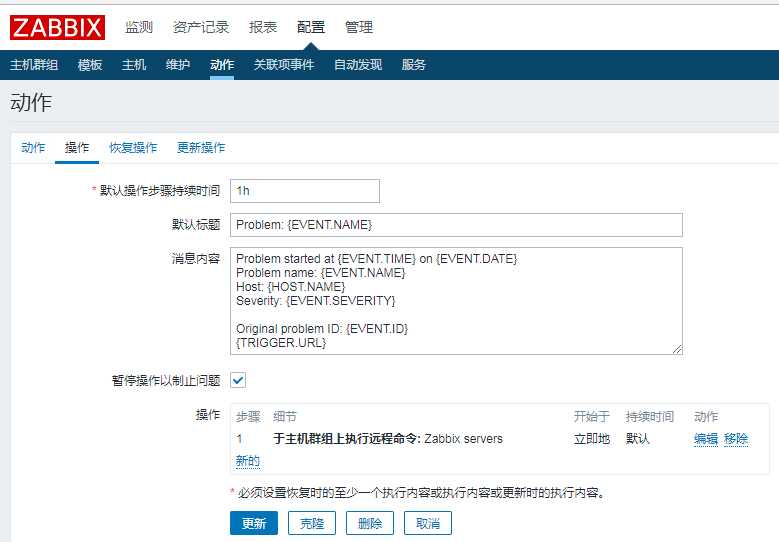This screenshot has height=542, width=779.
Task: Click the 暂停操作以制止问题 label
Action: point(166,381)
